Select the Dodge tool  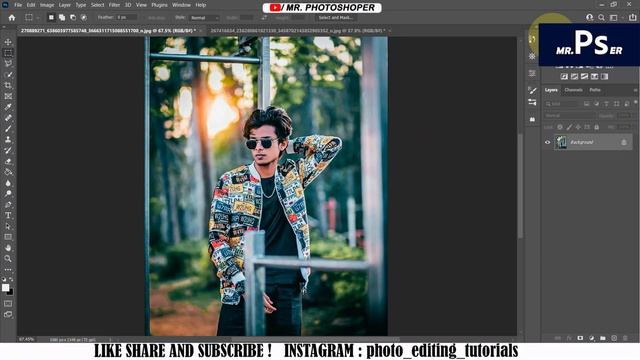(x=8, y=193)
